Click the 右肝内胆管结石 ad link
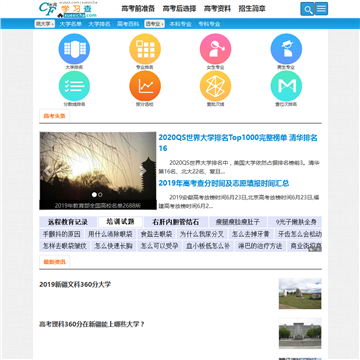The width and height of the screenshot is (360, 360). coord(176,222)
